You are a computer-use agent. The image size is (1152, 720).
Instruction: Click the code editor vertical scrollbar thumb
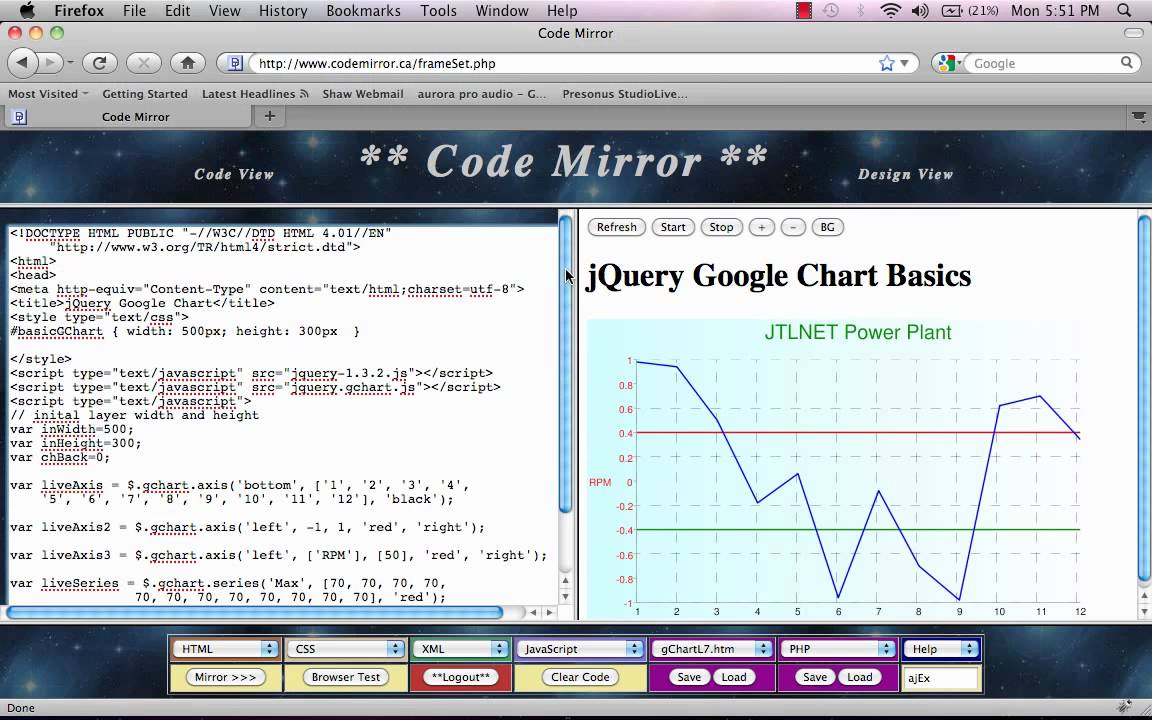pos(566,364)
